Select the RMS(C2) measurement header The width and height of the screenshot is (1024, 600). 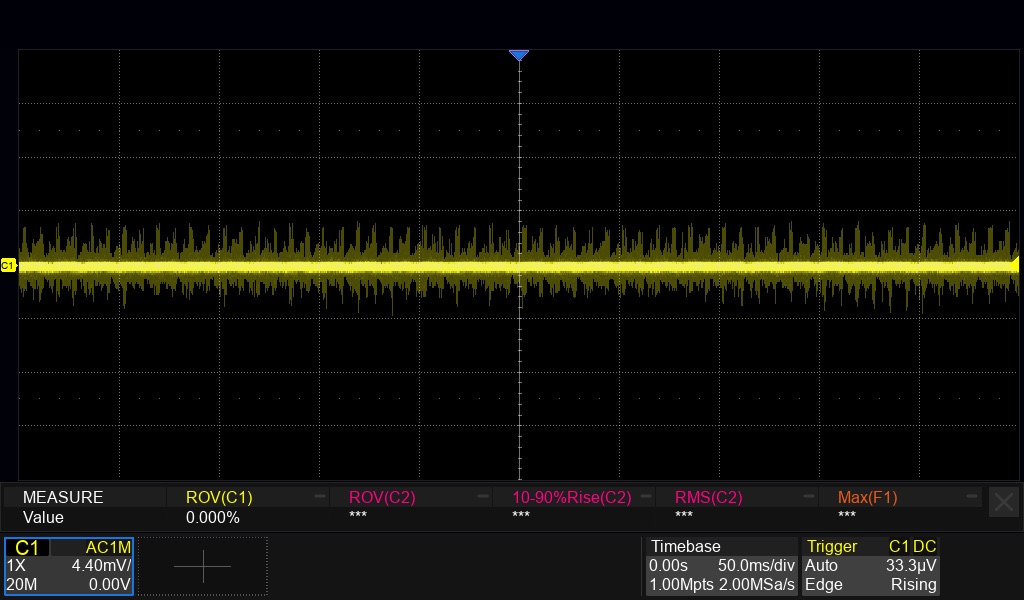709,497
